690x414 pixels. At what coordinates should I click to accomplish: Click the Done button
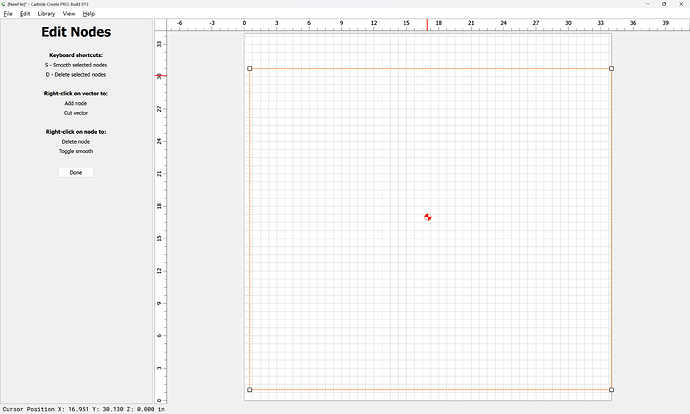tap(76, 173)
